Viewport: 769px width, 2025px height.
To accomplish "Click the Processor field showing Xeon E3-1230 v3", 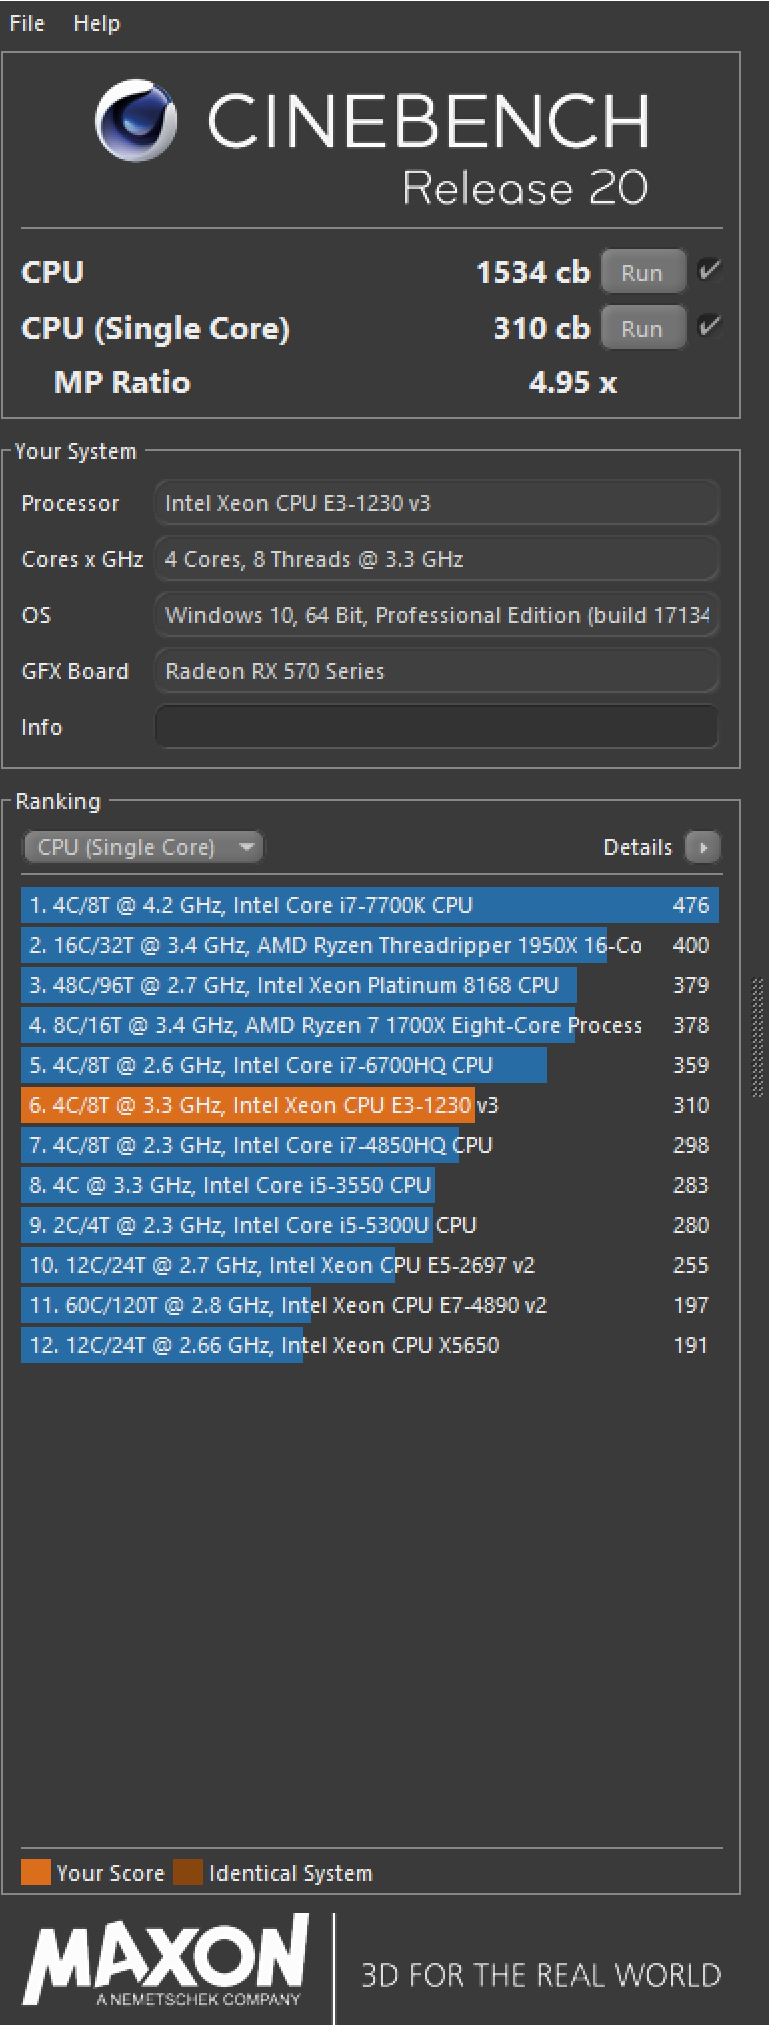I will (x=437, y=503).
